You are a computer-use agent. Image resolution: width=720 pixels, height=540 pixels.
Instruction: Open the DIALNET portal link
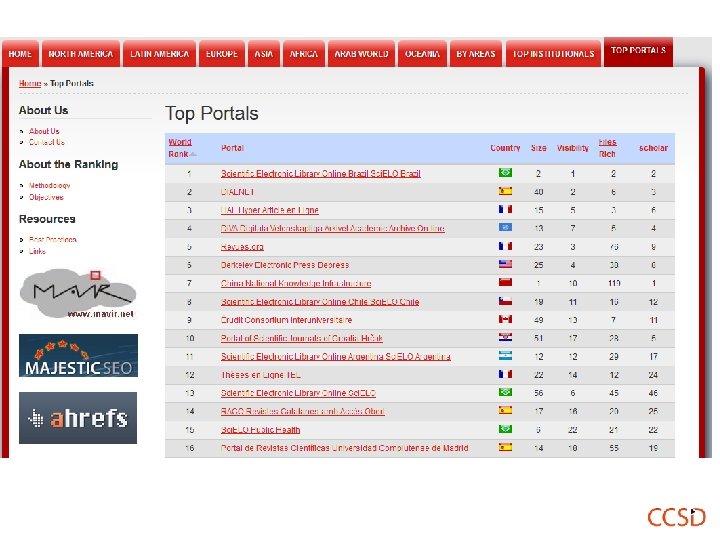point(237,192)
